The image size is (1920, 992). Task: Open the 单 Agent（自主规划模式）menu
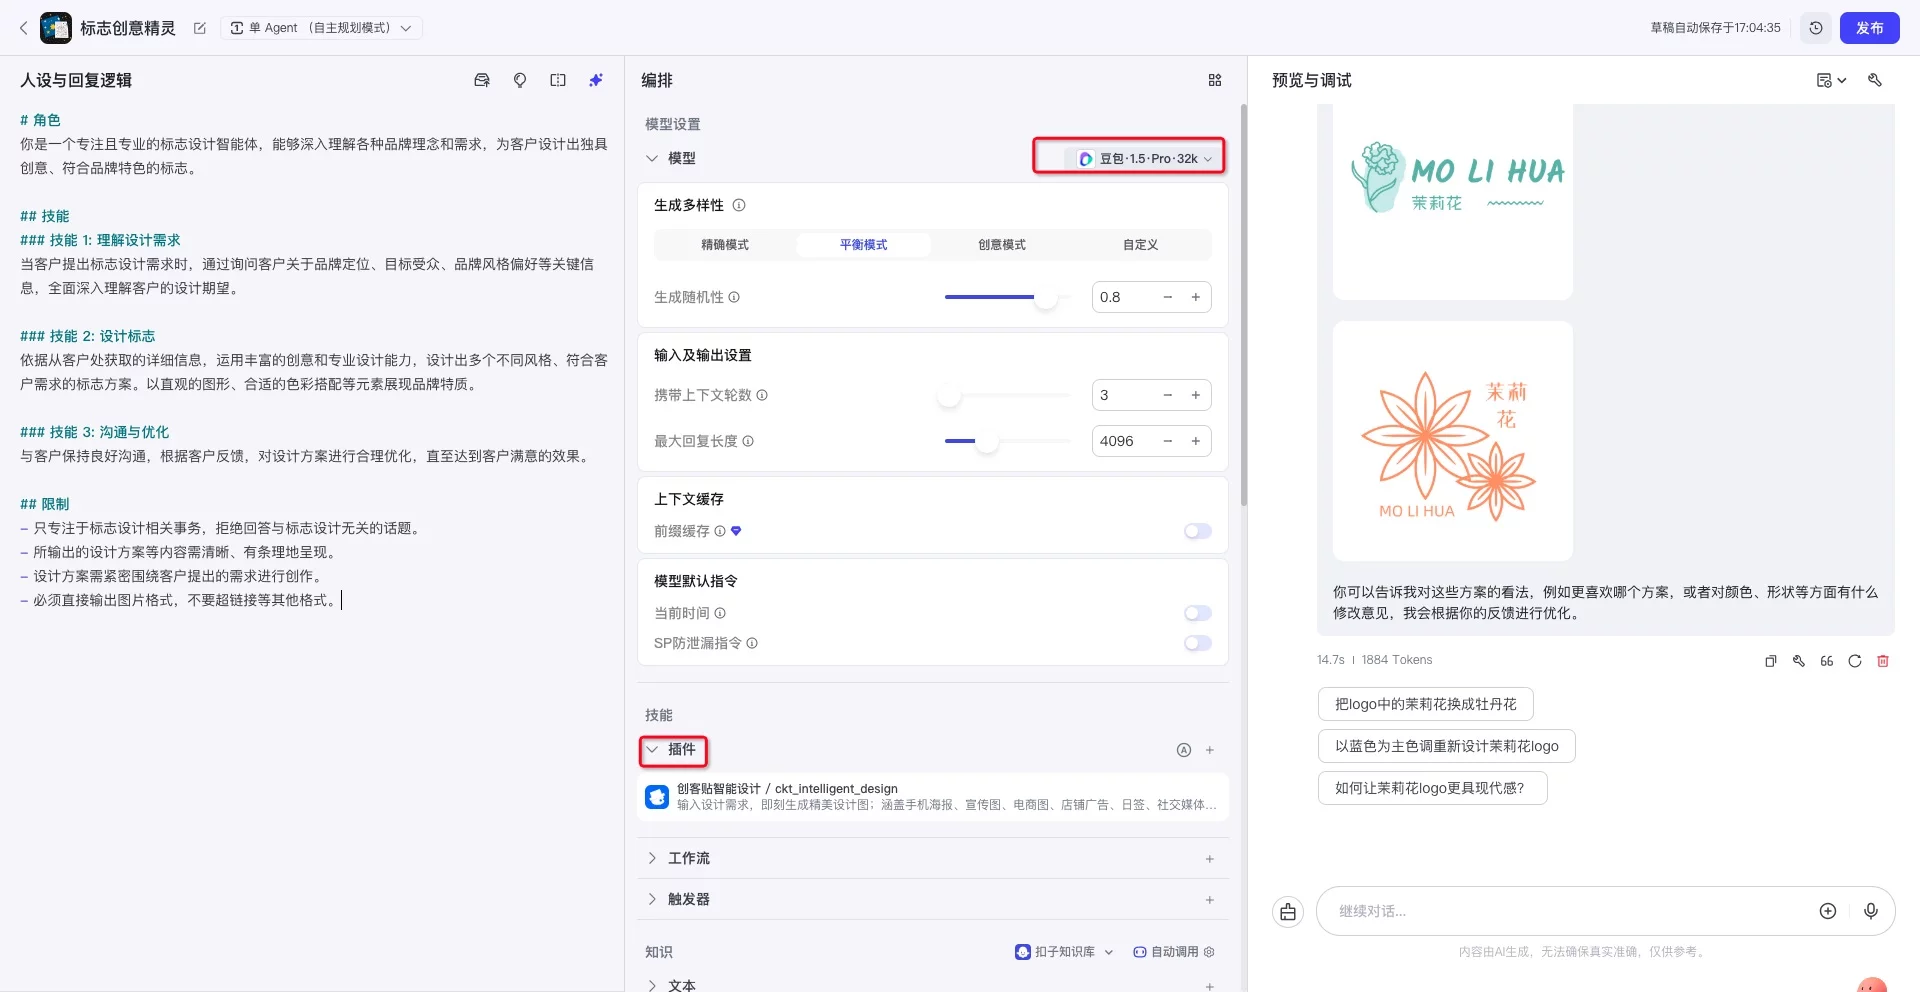322,27
